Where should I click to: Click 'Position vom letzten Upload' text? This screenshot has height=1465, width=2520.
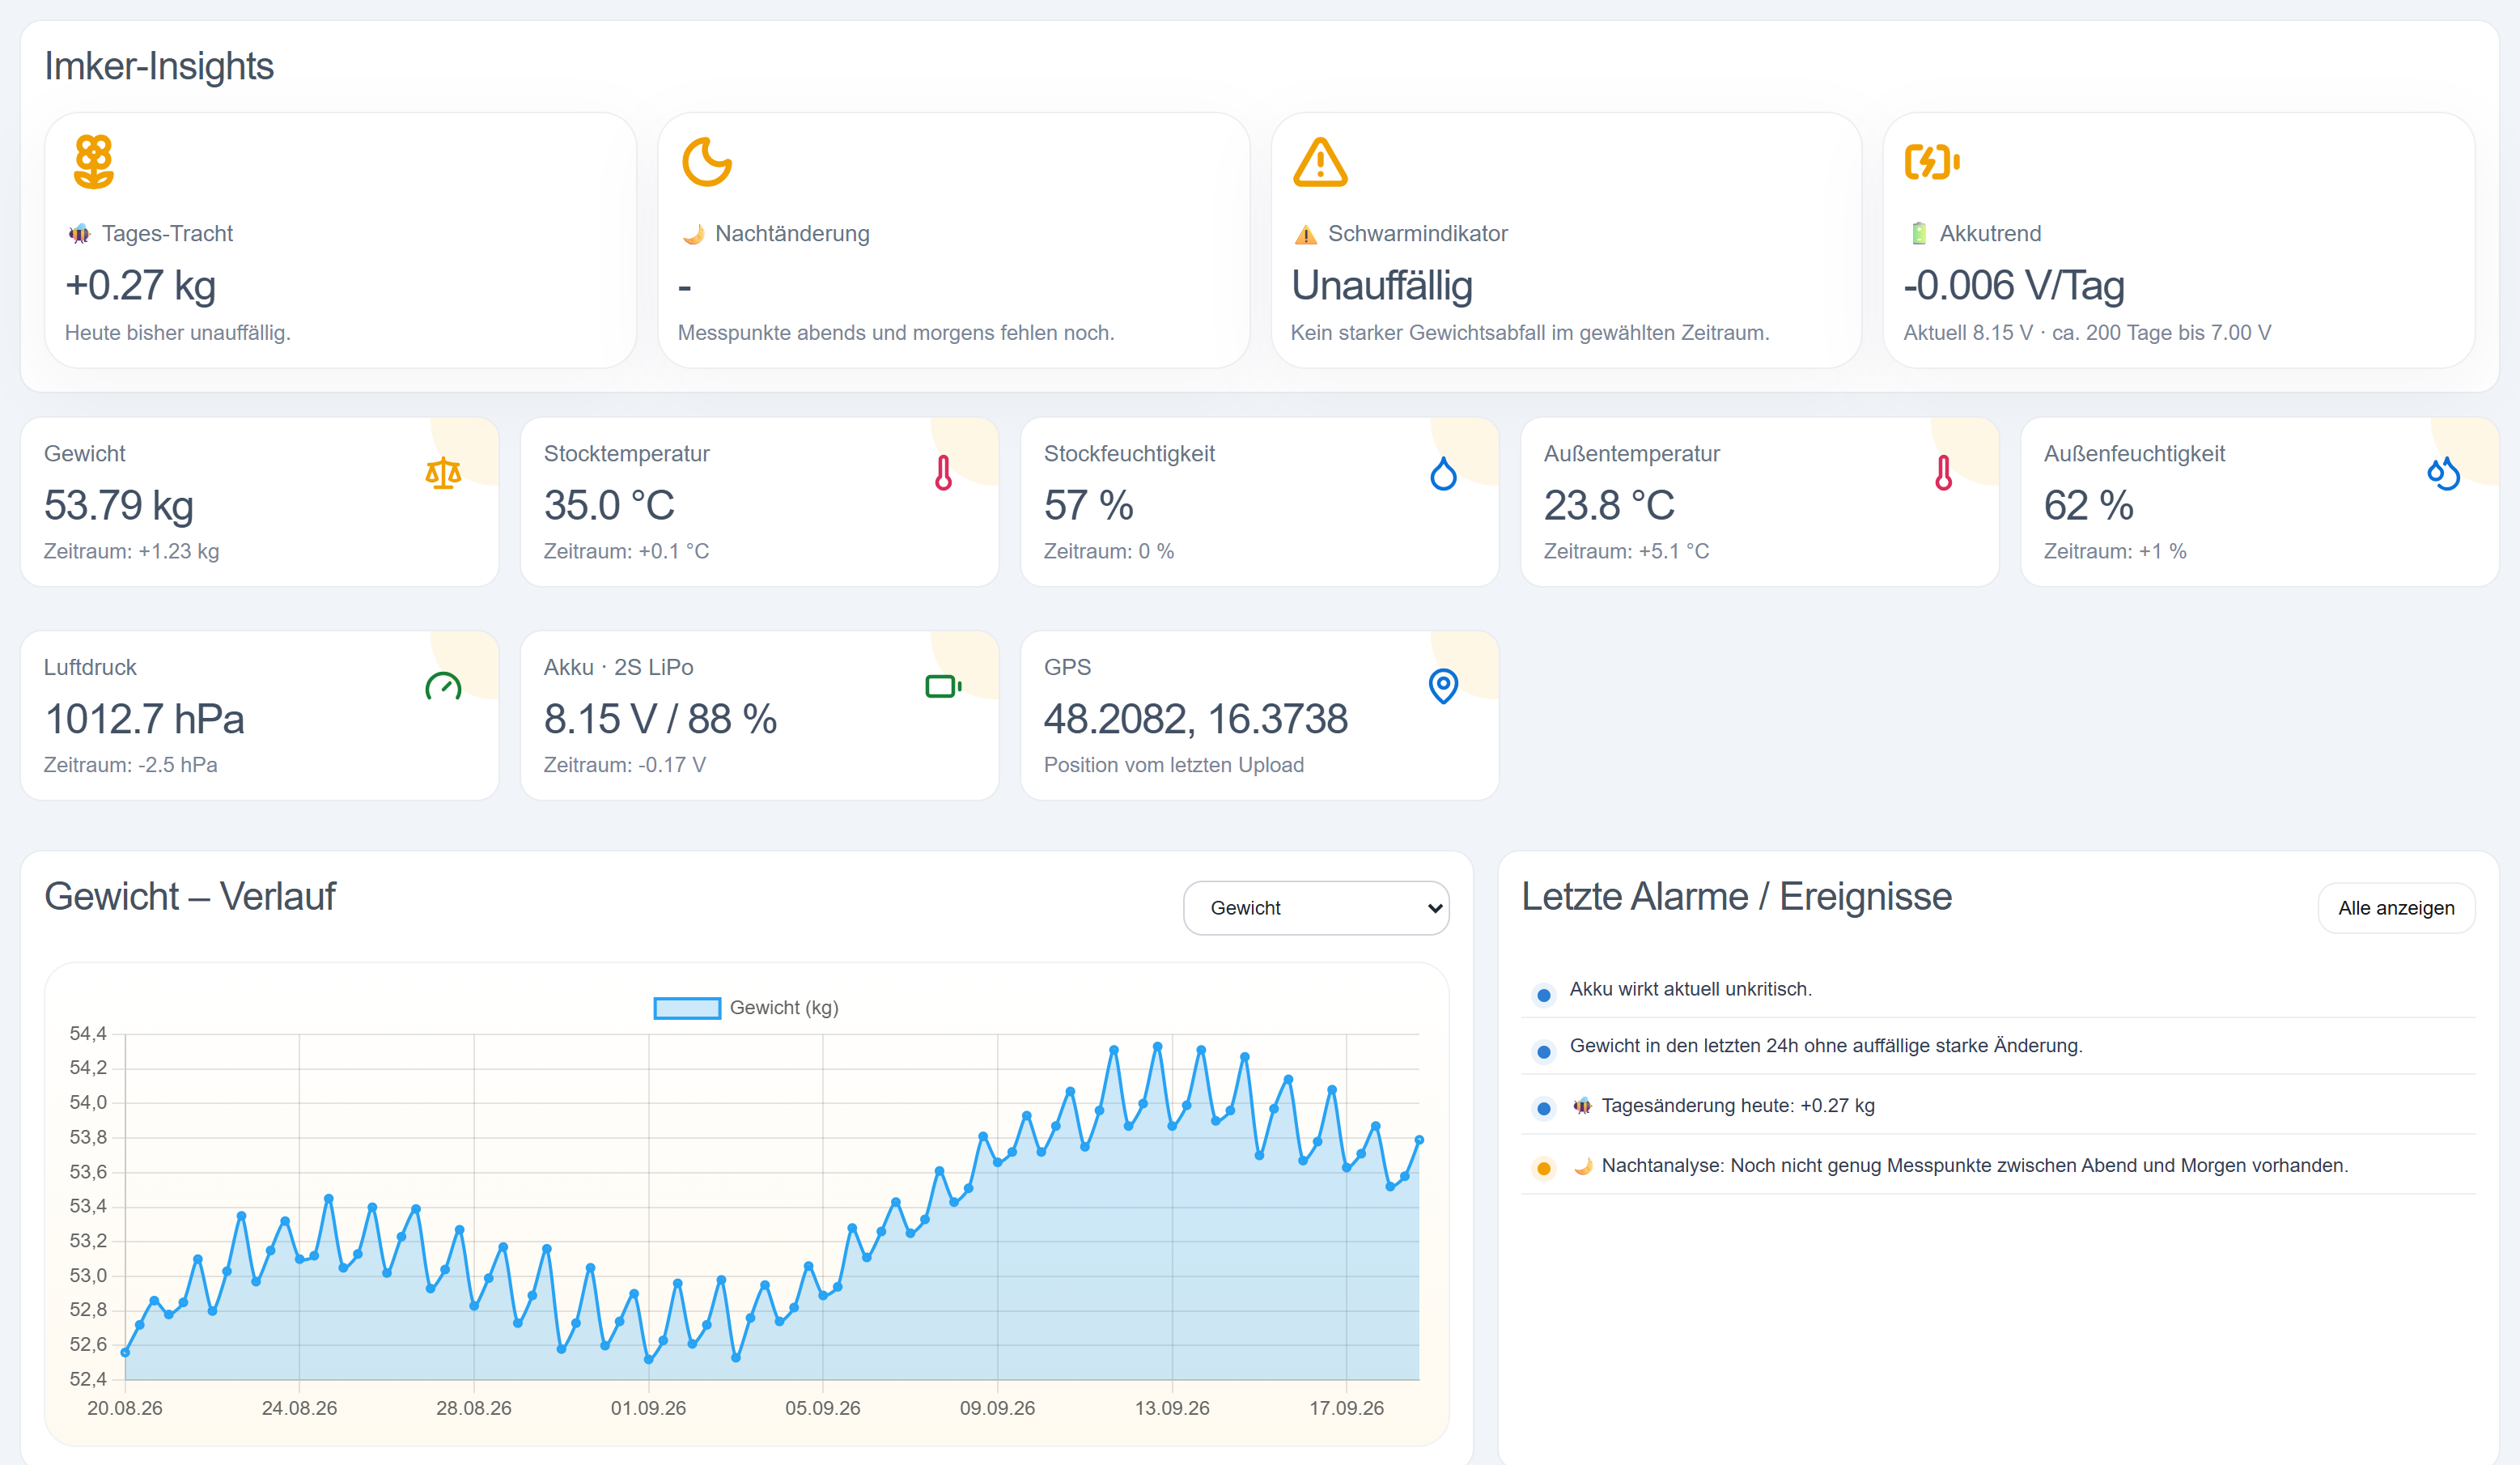1173,765
